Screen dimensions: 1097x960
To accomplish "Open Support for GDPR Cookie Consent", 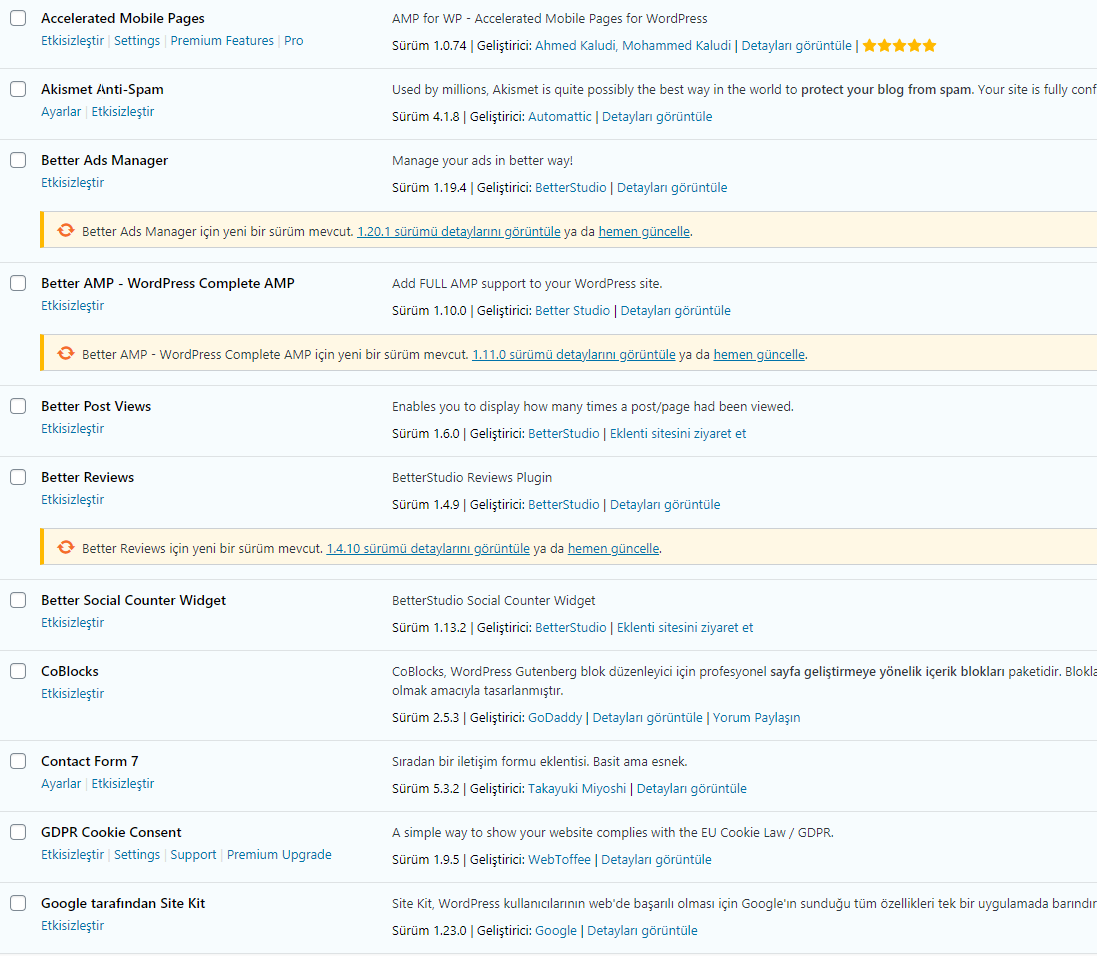I will click(x=193, y=854).
